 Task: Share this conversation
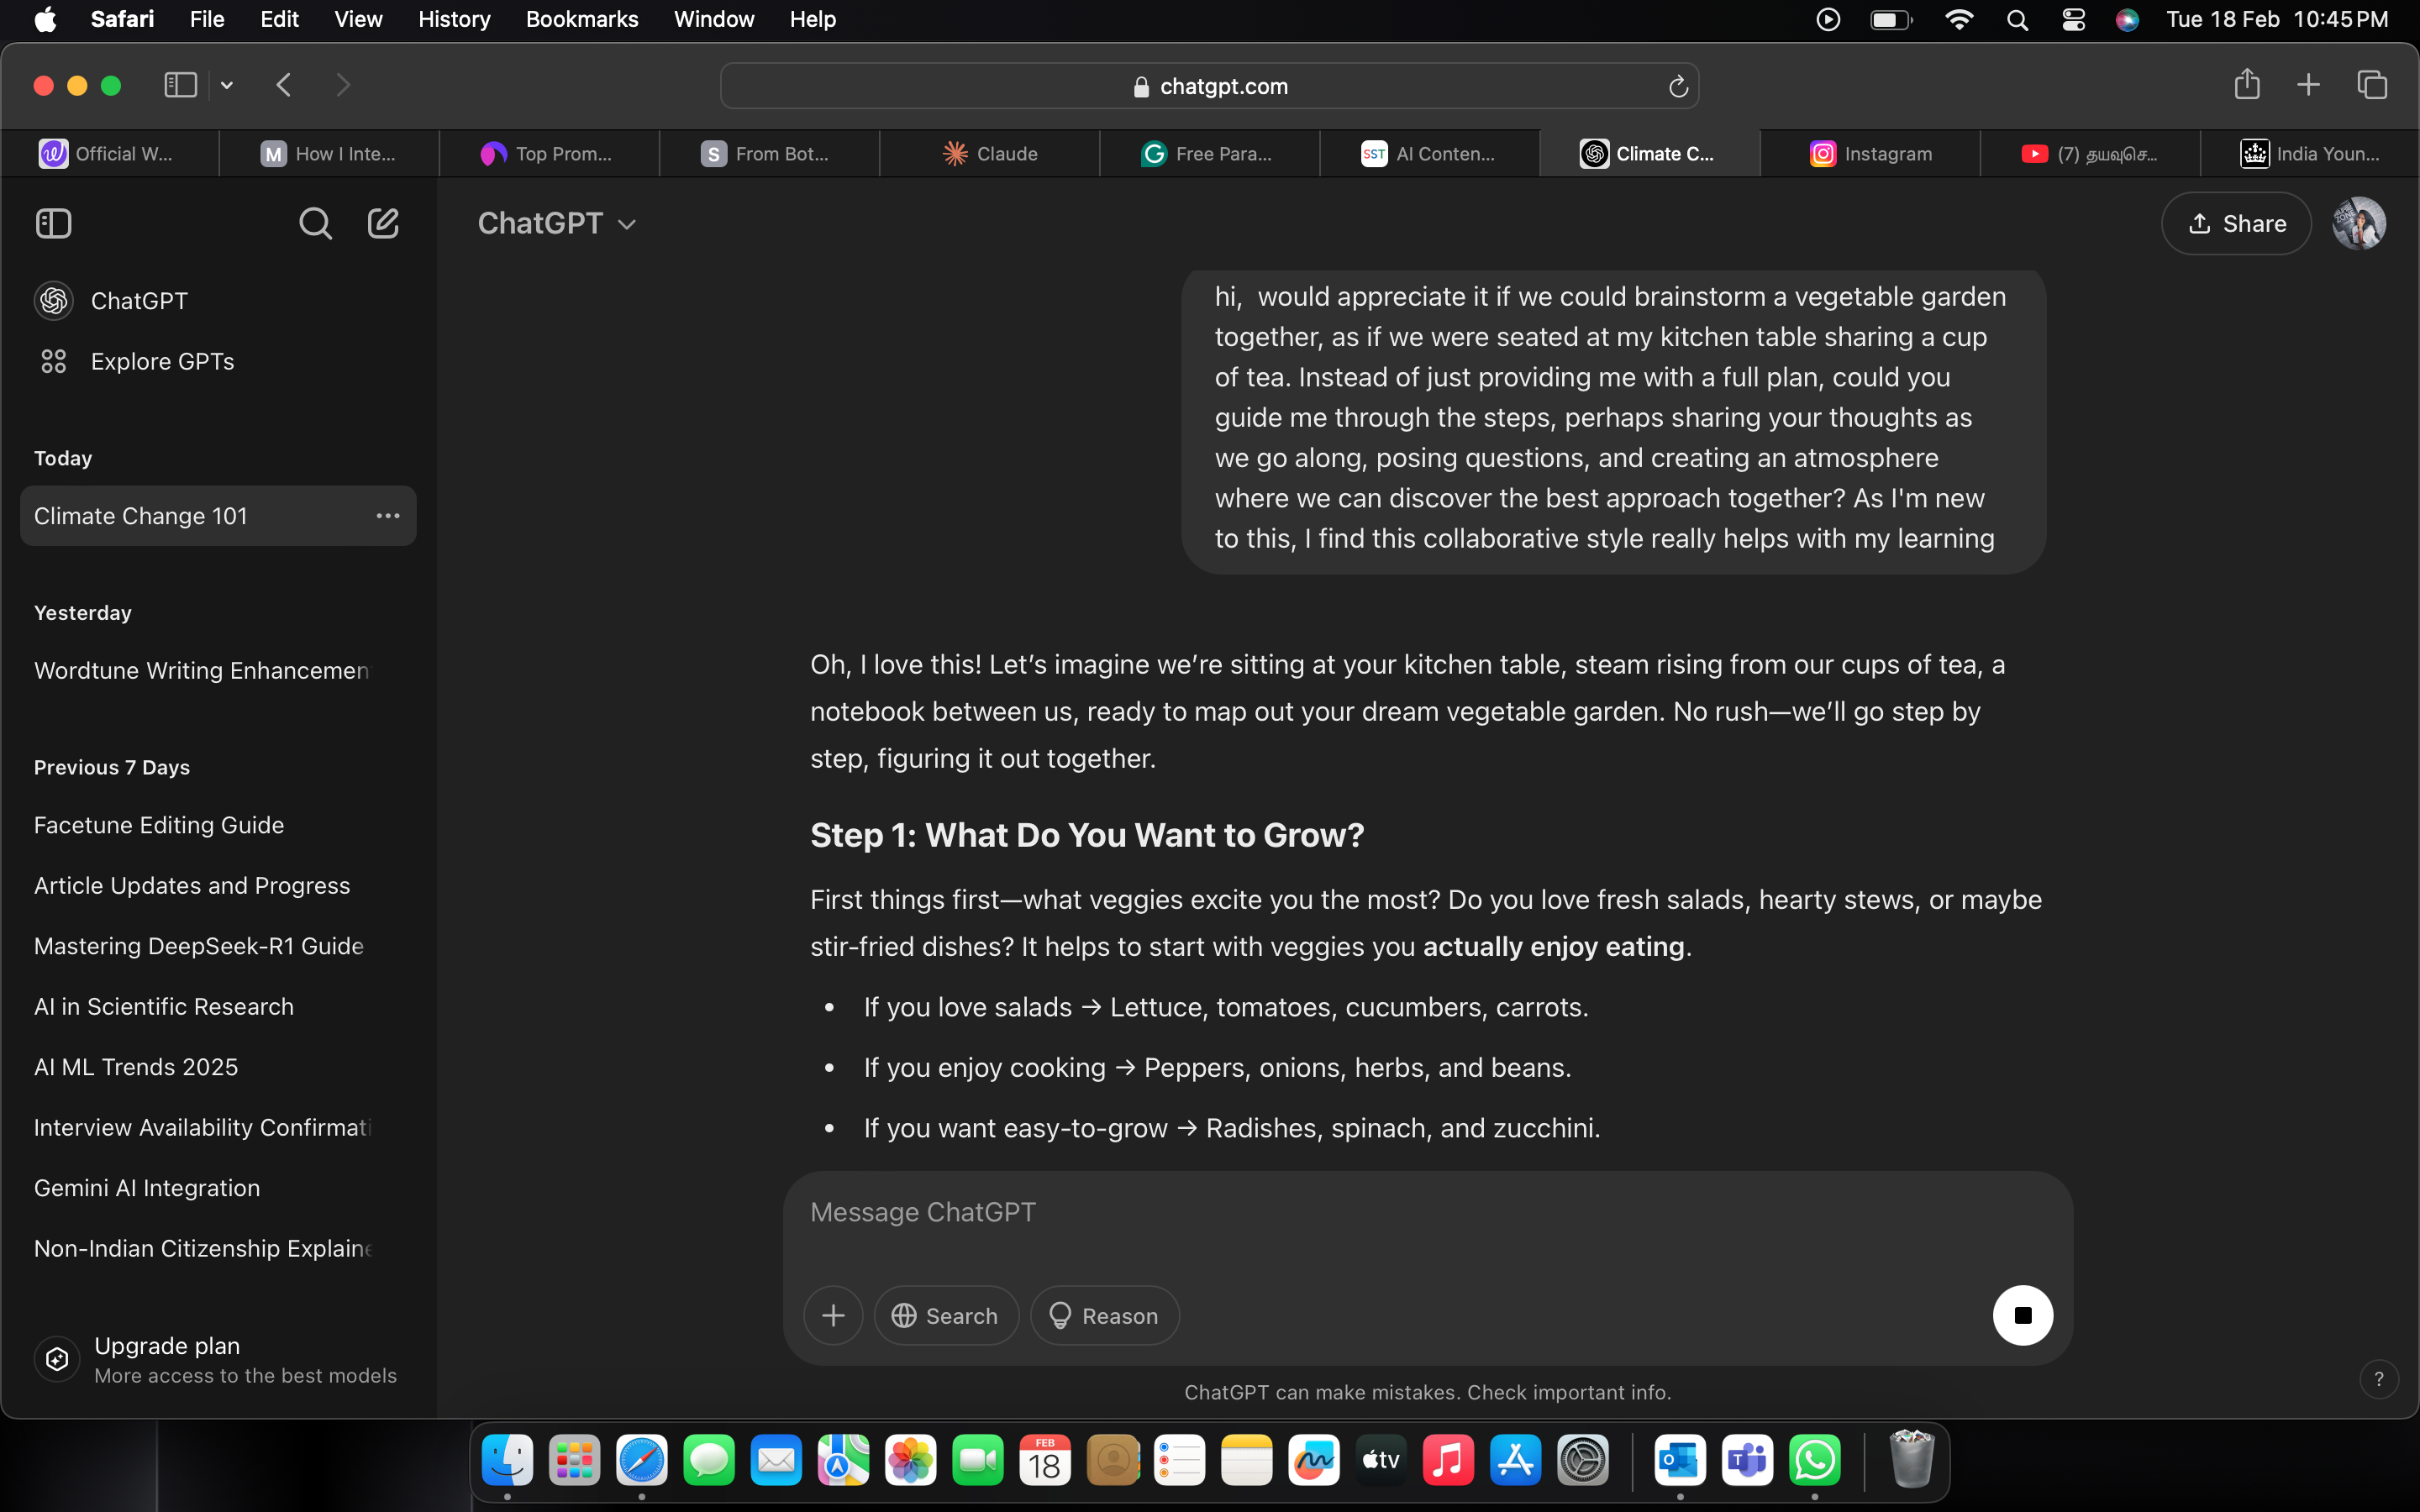pos(2236,223)
